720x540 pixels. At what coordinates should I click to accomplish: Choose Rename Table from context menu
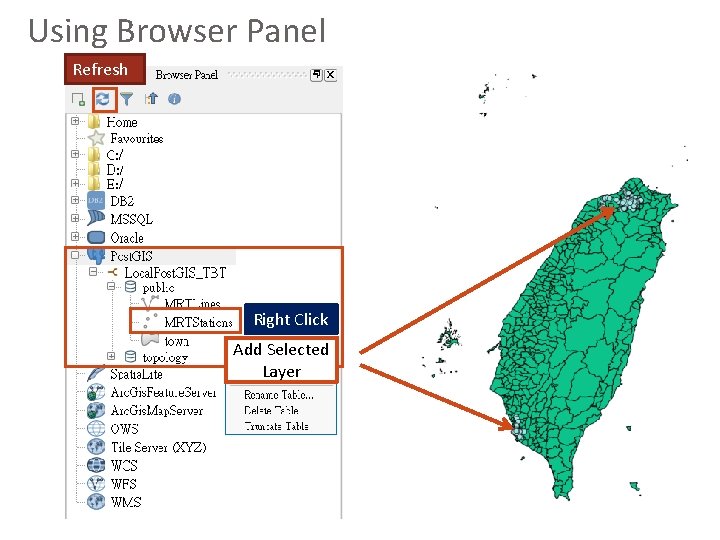click(279, 395)
